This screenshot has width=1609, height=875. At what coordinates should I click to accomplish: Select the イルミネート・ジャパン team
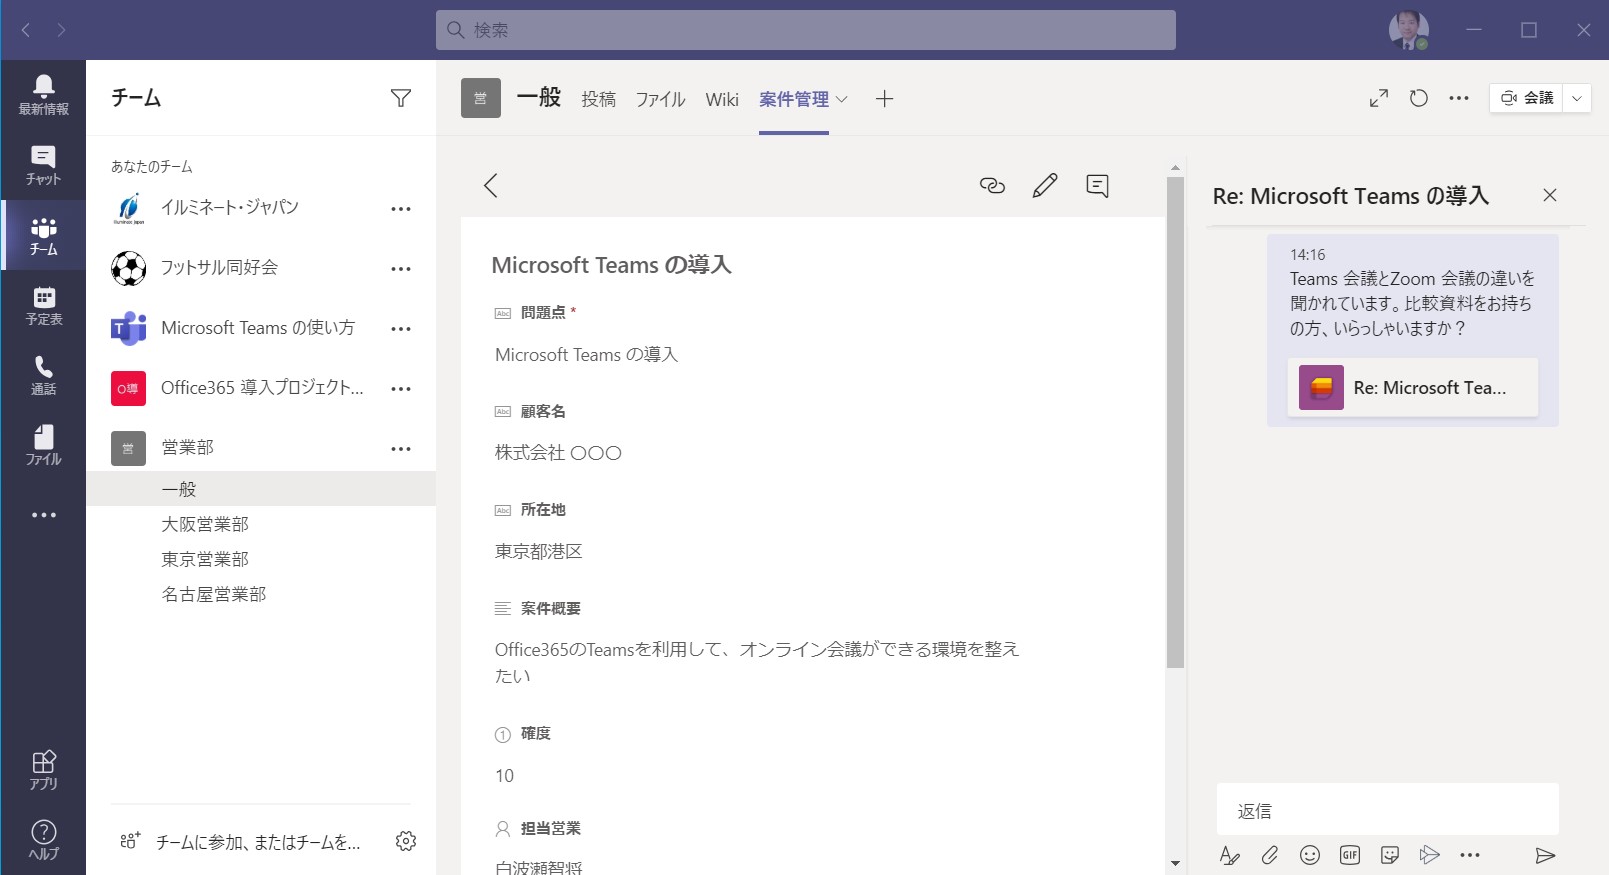point(230,208)
